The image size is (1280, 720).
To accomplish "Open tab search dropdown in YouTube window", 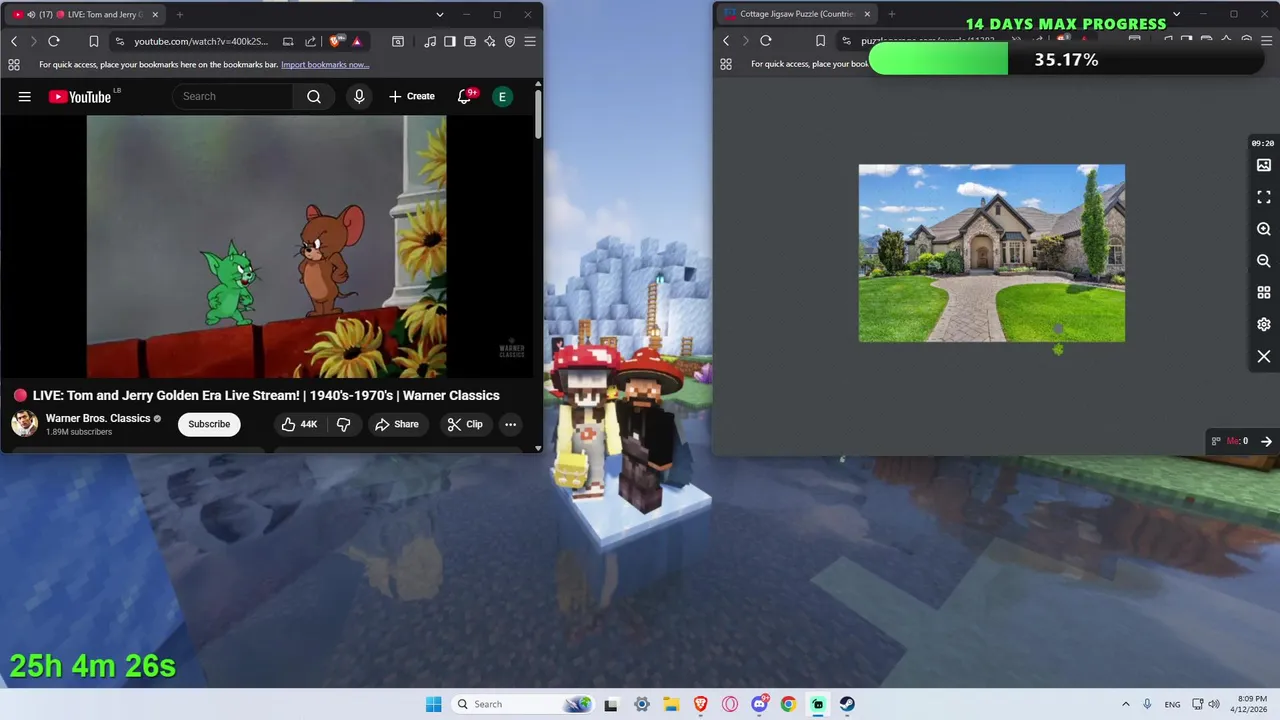I will (x=439, y=14).
